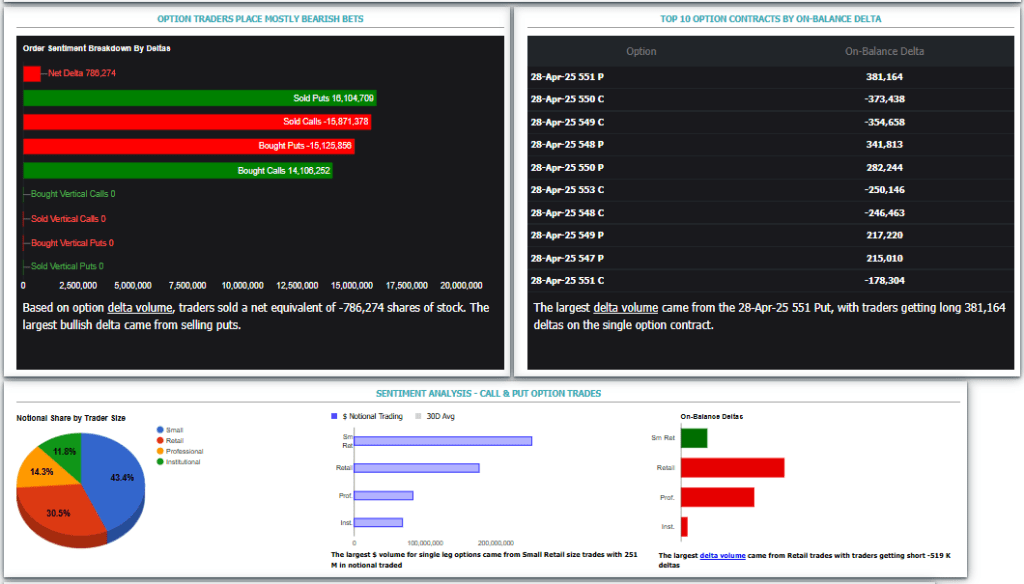The image size is (1024, 584).
Task: Click the green Sm Ret on-balance delta bar
Action: coord(693,438)
